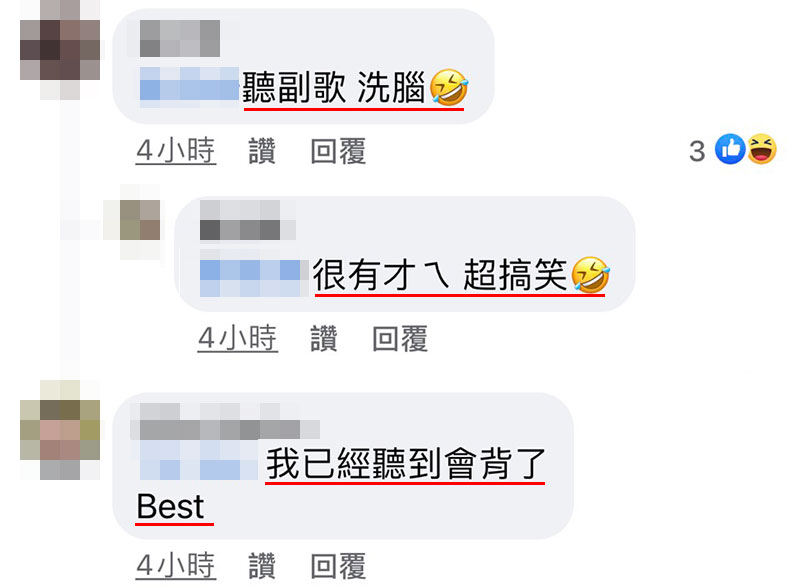Viewport: 800px width, 588px height.
Task: Click the tagged blue name before 聽副歌
Action: tap(189, 87)
